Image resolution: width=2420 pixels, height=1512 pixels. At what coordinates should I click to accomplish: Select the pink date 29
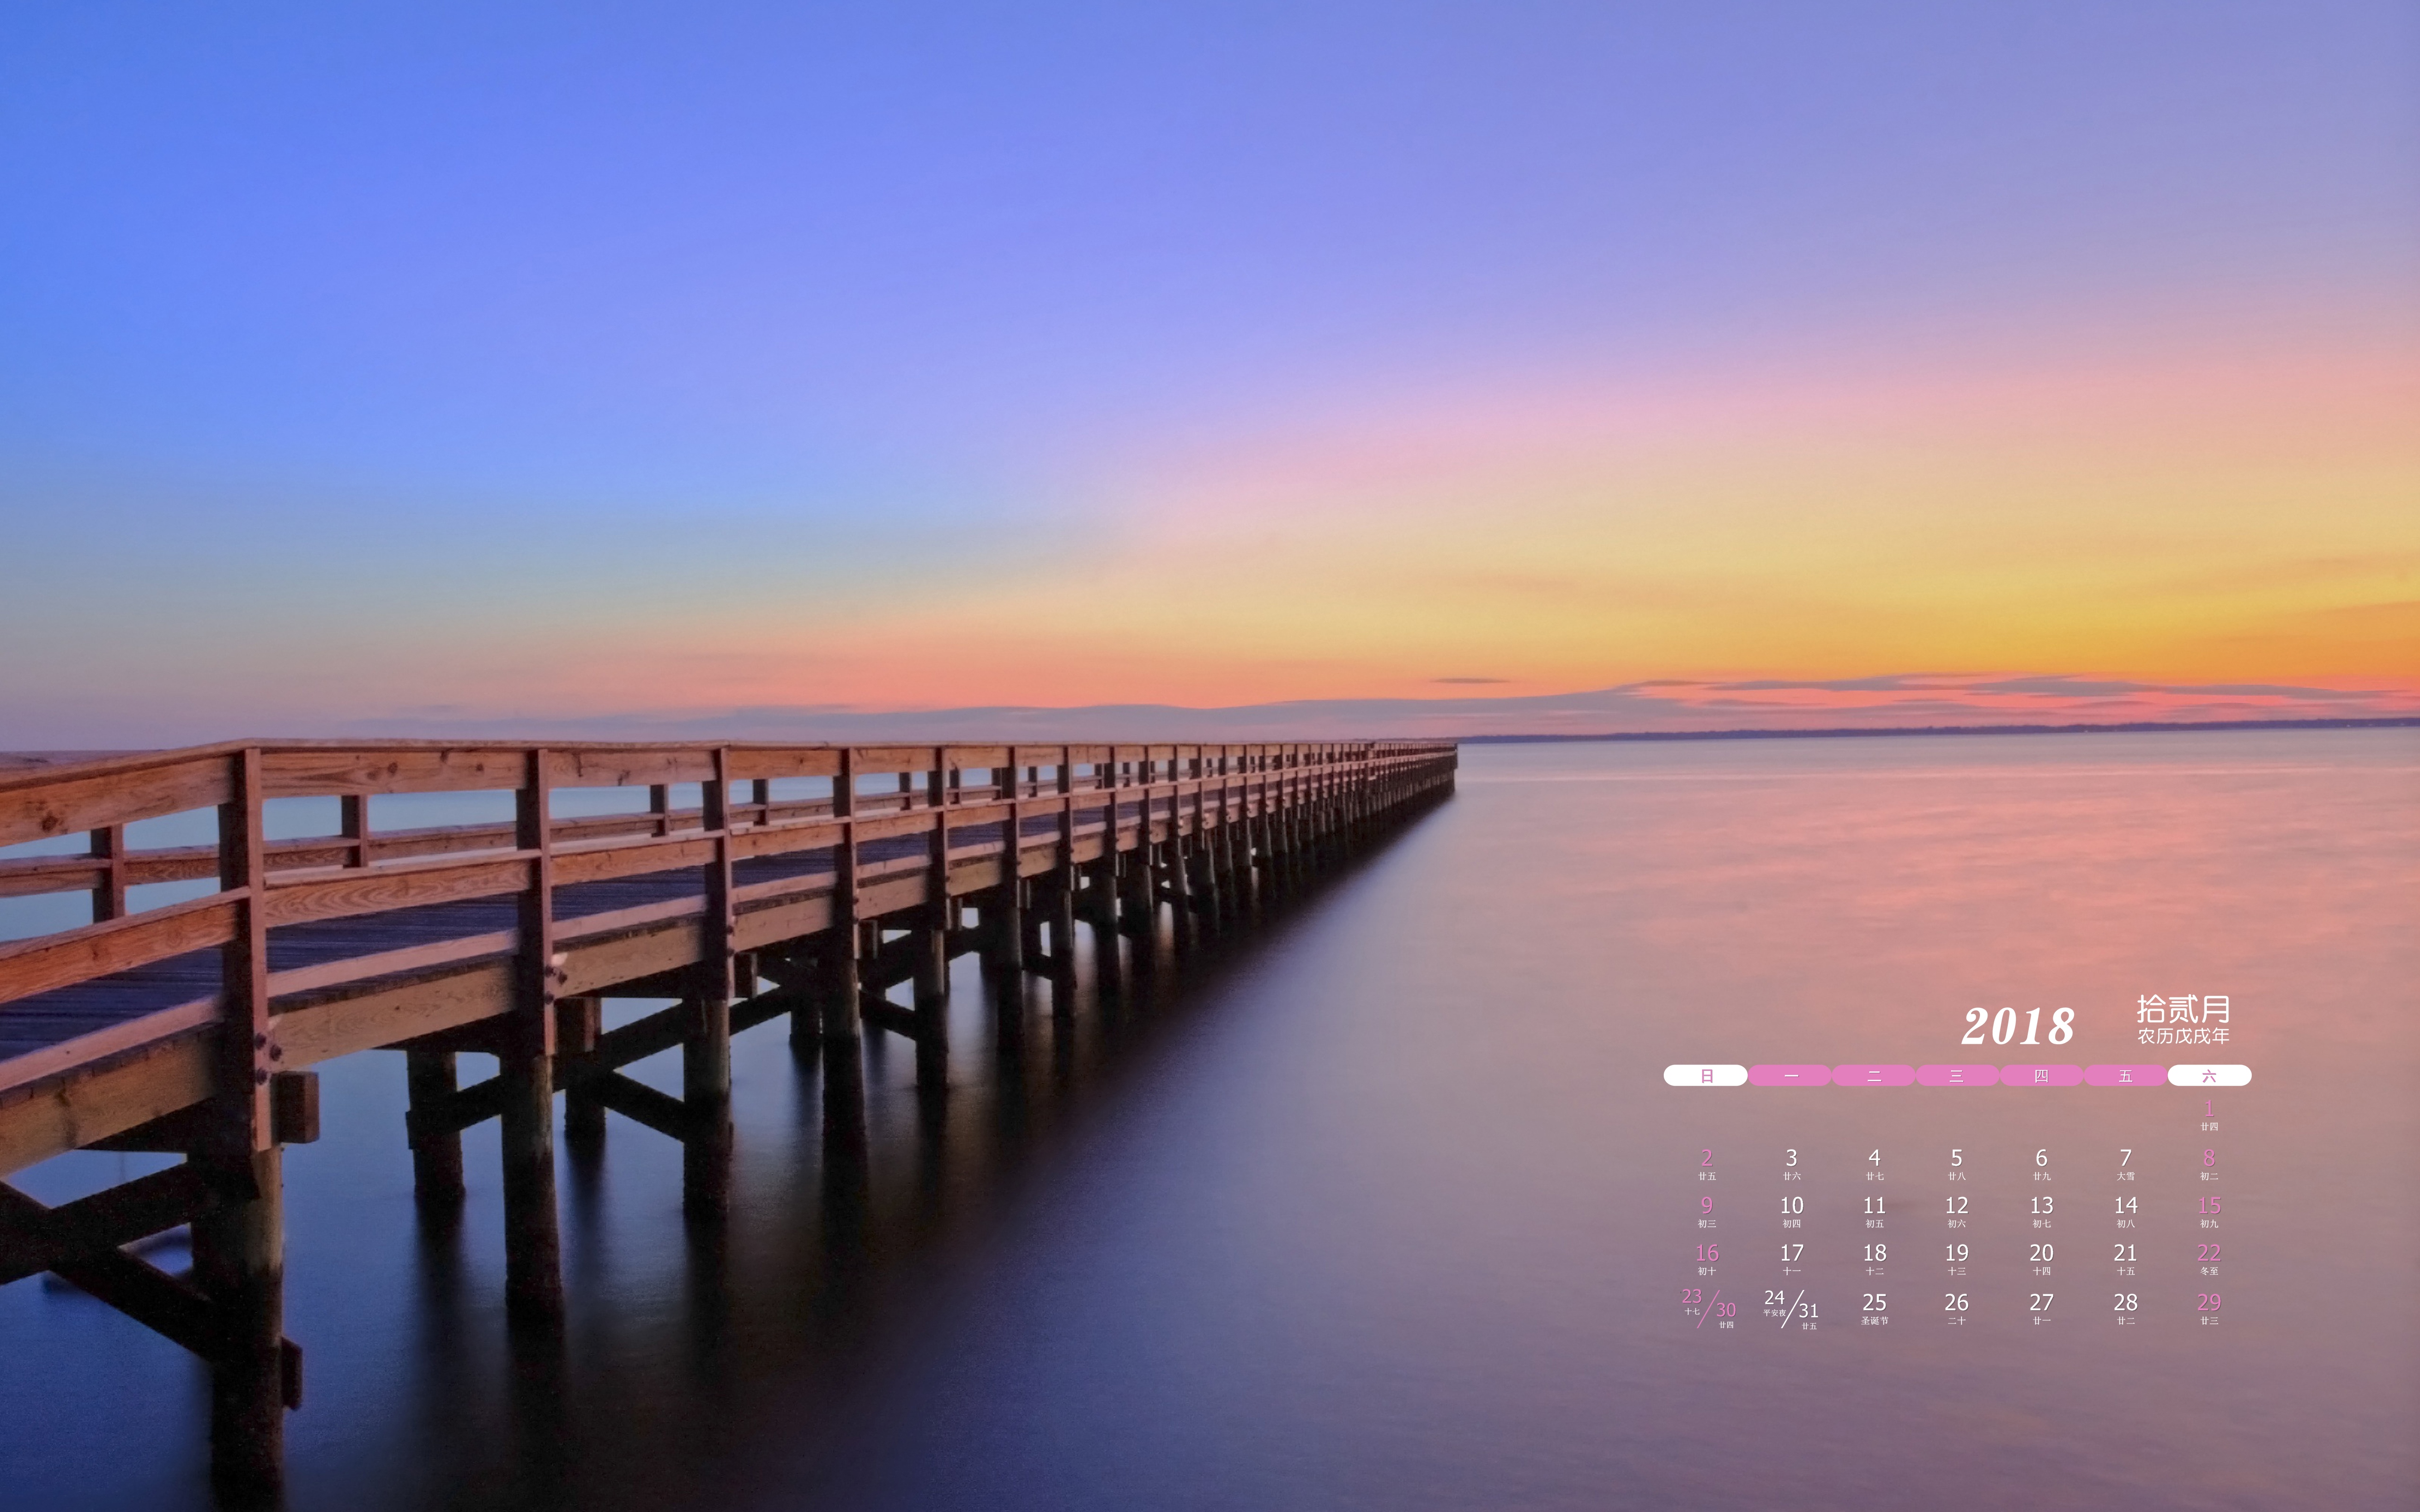tap(2209, 1303)
